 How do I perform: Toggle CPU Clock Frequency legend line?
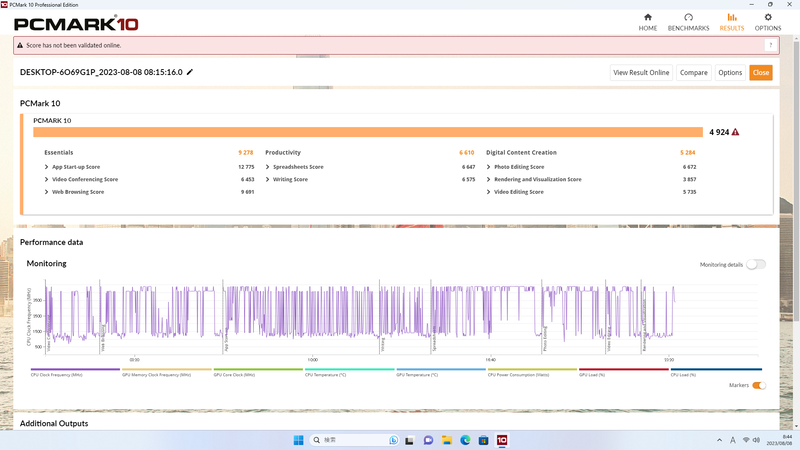click(75, 369)
